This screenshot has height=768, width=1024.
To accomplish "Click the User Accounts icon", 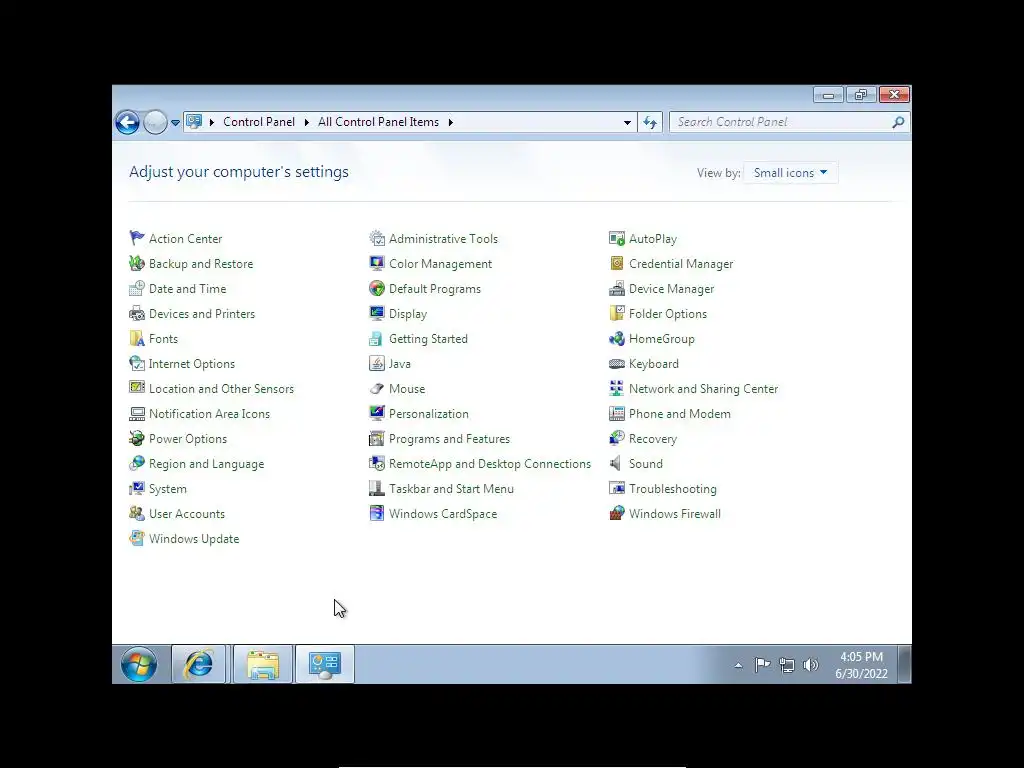I will [x=136, y=513].
